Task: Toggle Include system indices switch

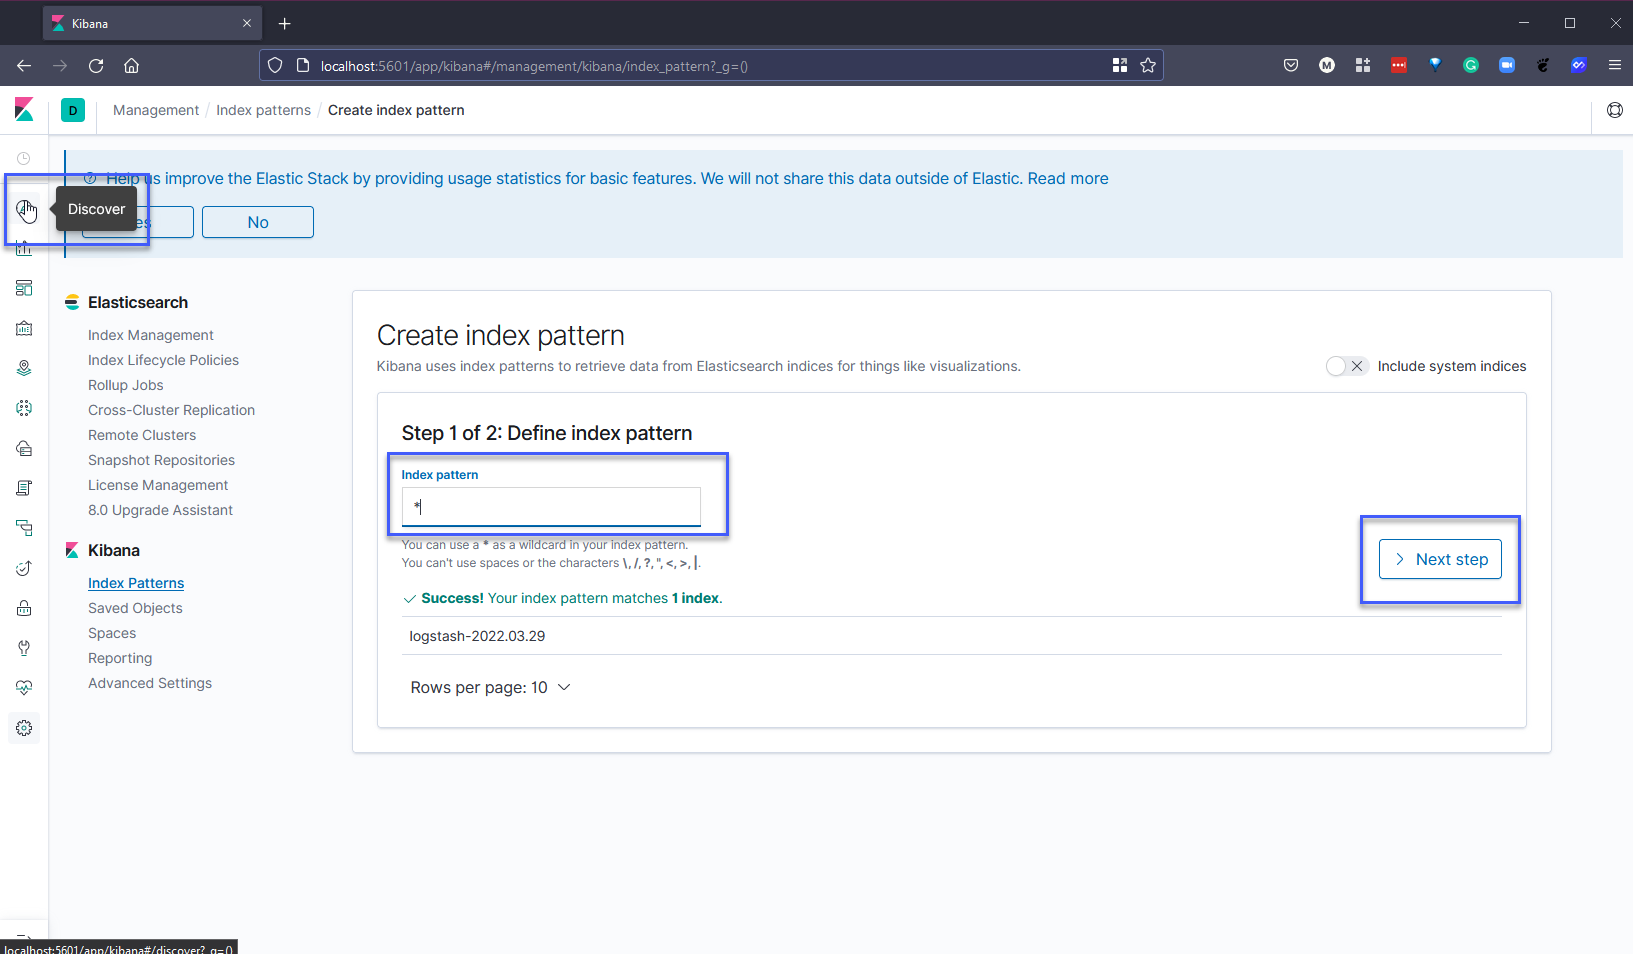Action: [1345, 366]
